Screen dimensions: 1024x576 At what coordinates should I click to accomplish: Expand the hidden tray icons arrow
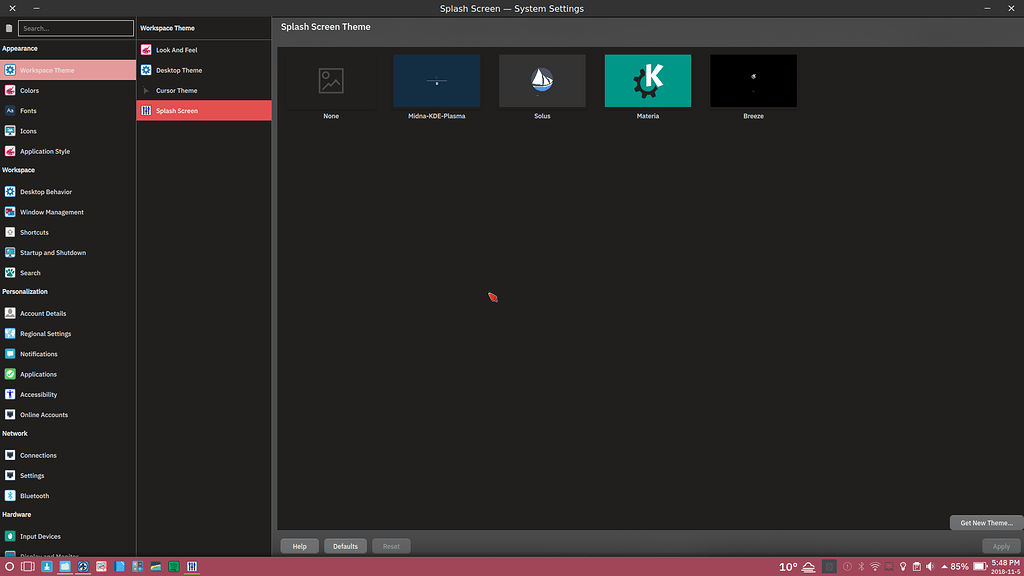(945, 566)
